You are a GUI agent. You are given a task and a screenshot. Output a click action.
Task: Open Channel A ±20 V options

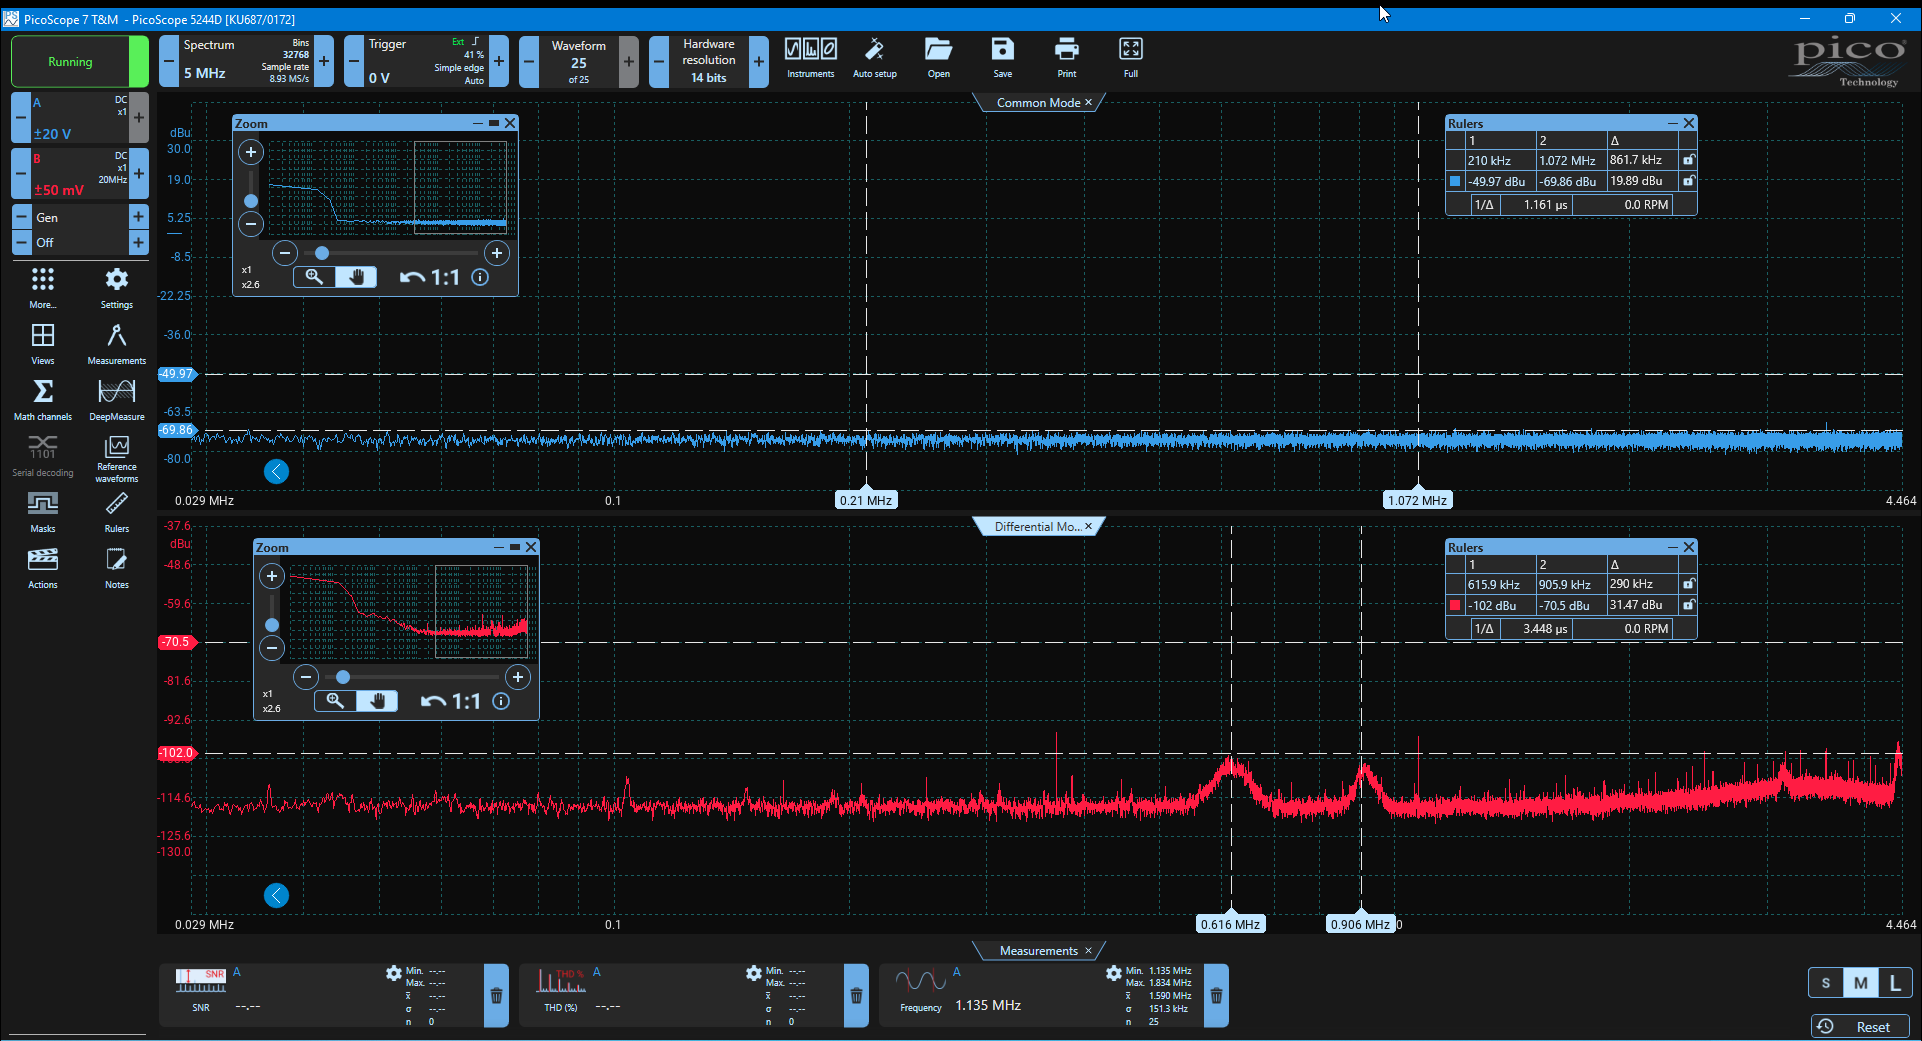[x=80, y=118]
